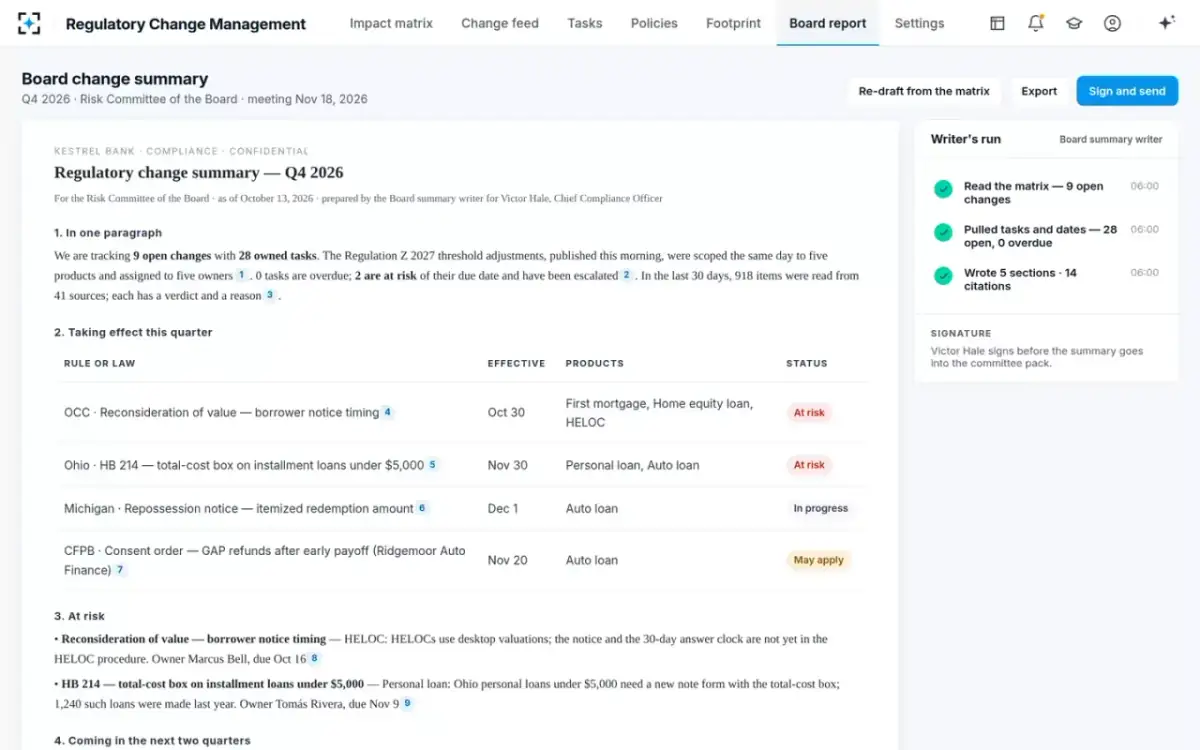The height and width of the screenshot is (750, 1200).
Task: Open citation 9 after 'due Nov 9'
Action: (407, 704)
